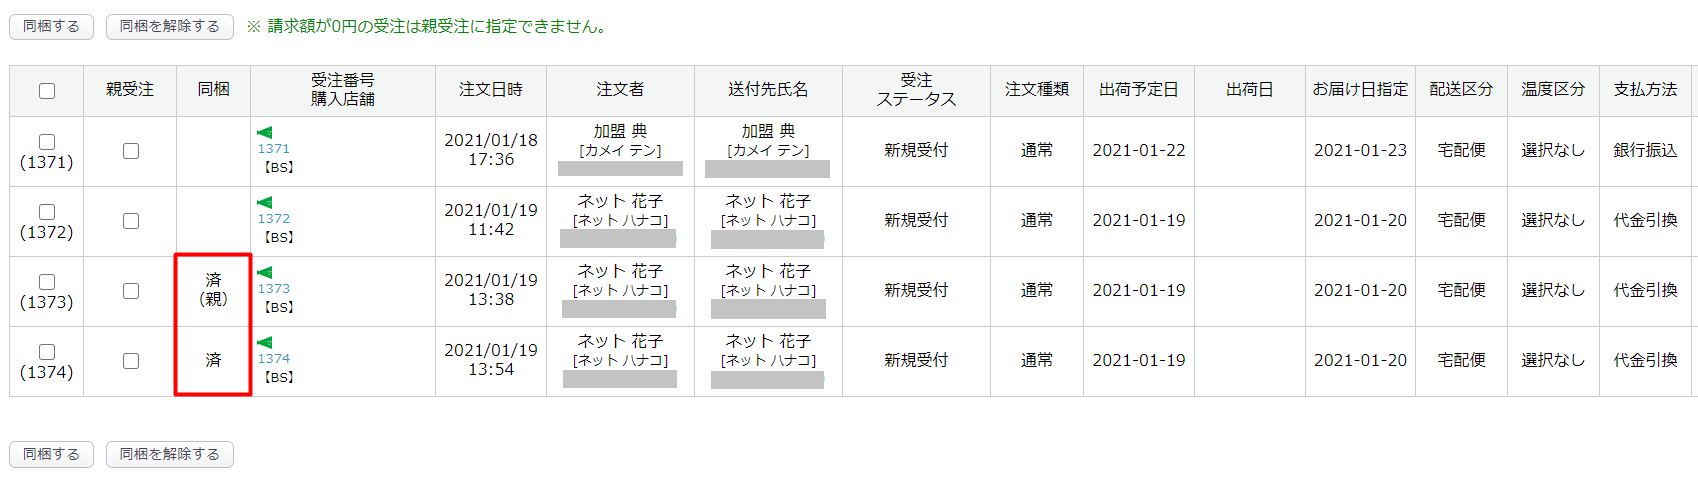Check the row checkbox above (1374)
1698x477 pixels.
coord(47,352)
